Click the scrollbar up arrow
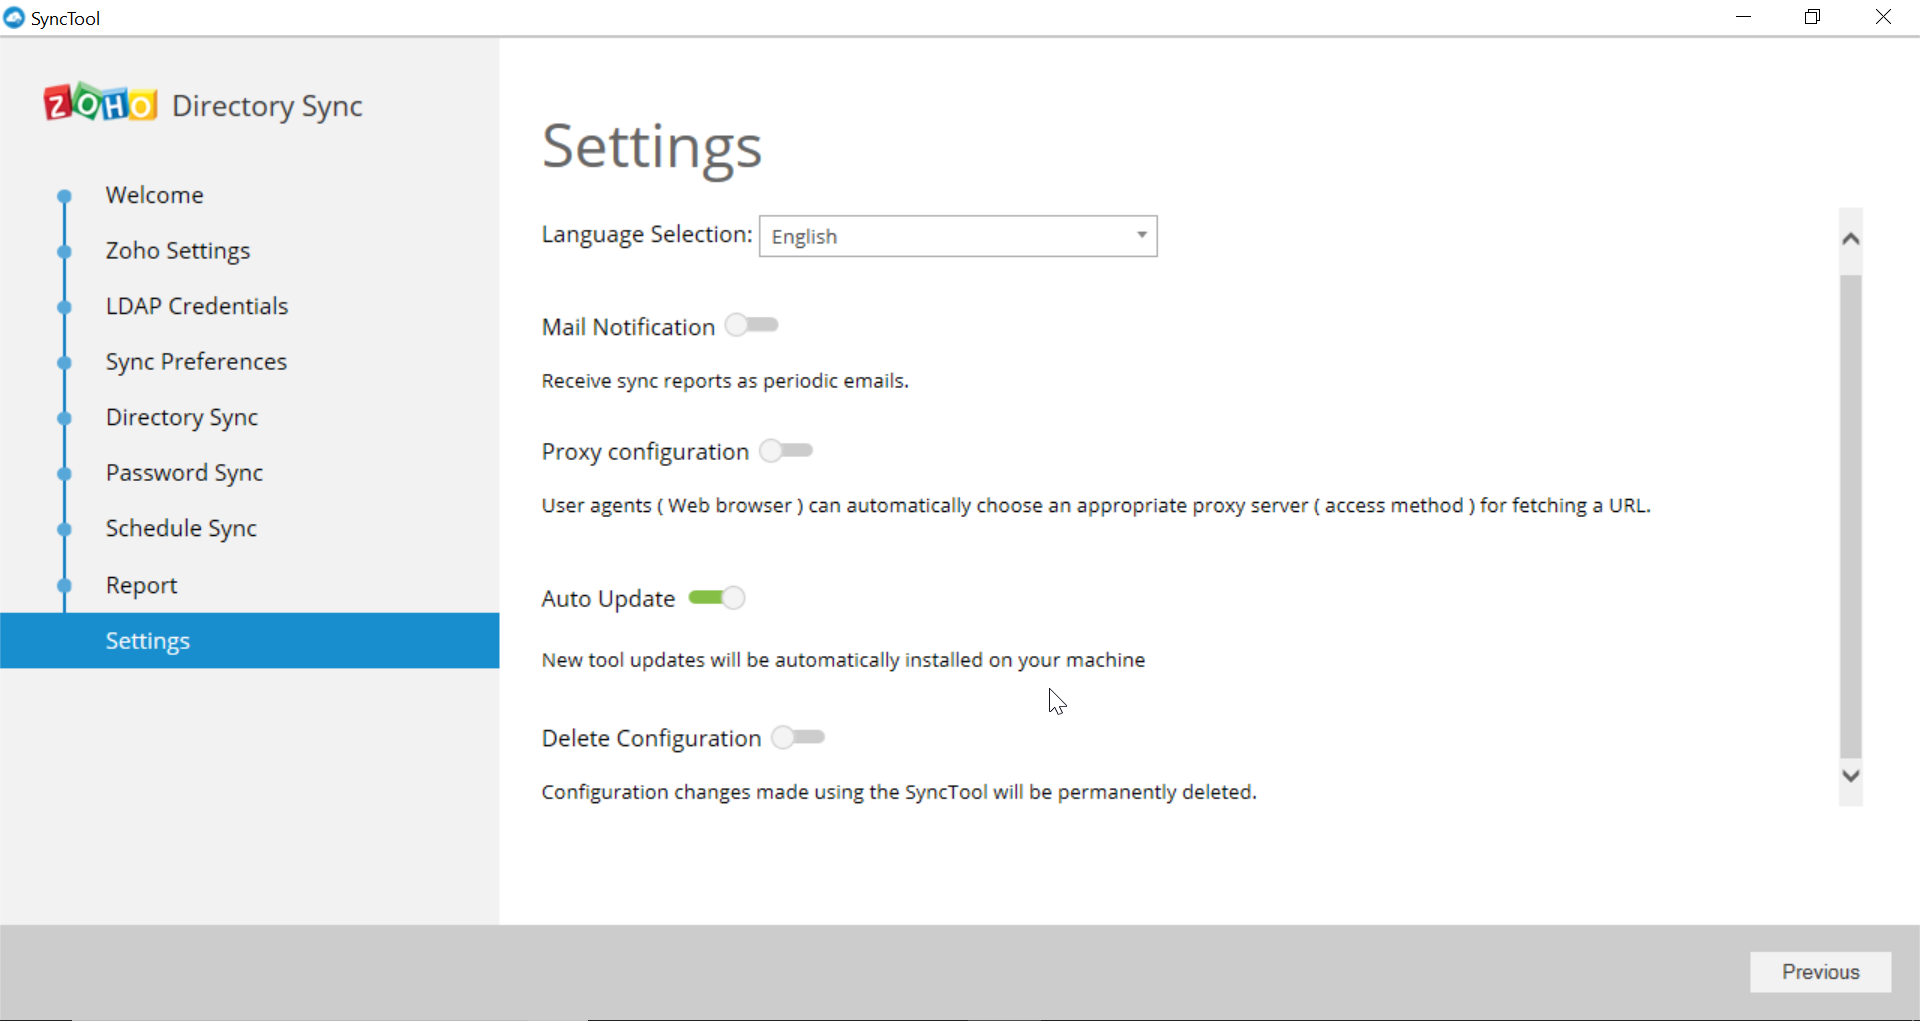The image size is (1920, 1021). 1851,238
